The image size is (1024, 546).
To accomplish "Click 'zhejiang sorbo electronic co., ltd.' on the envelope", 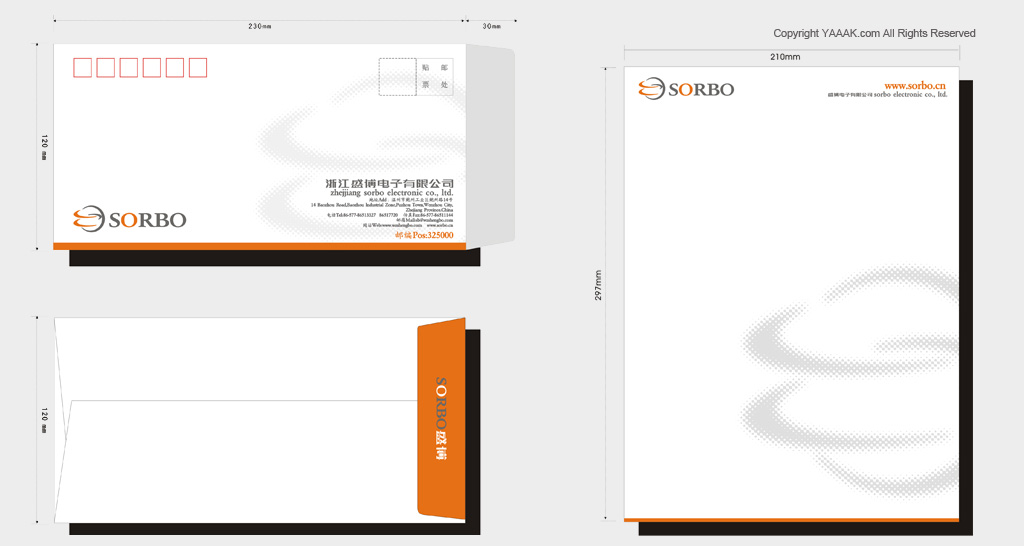I will tap(391, 193).
